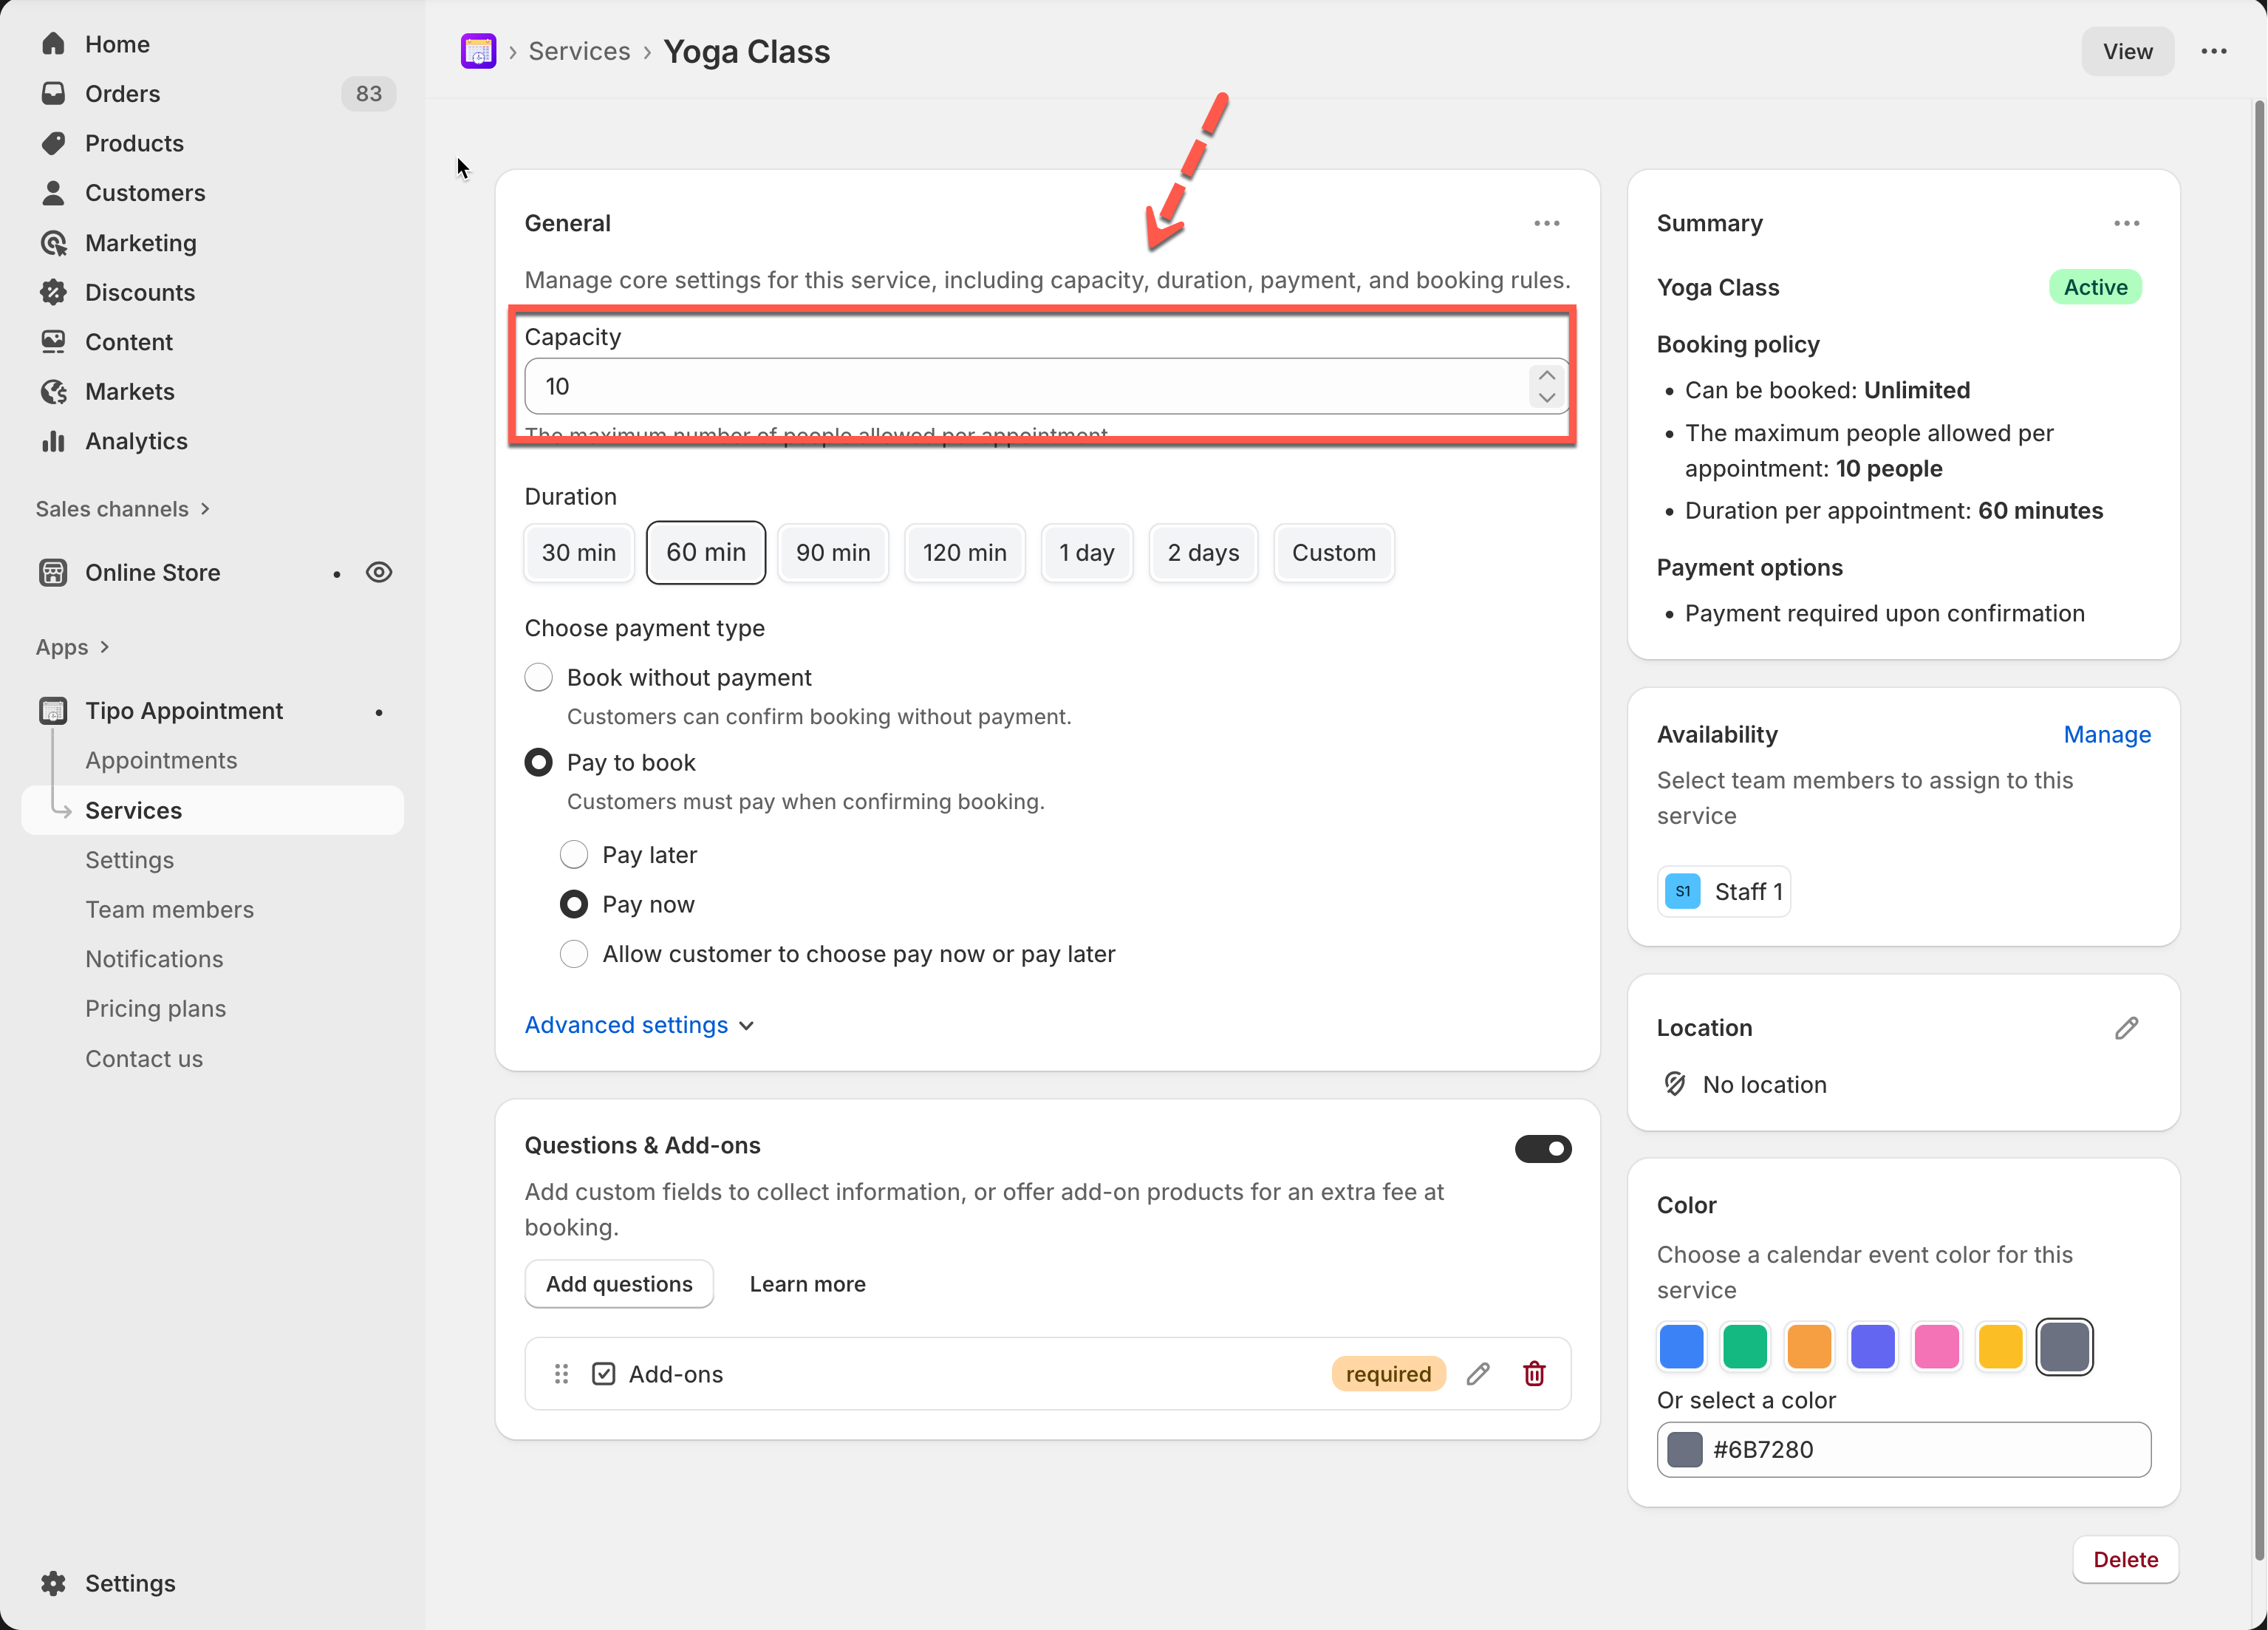Pick the green calendar color swatch
The image size is (2268, 1630).
[x=1744, y=1346]
